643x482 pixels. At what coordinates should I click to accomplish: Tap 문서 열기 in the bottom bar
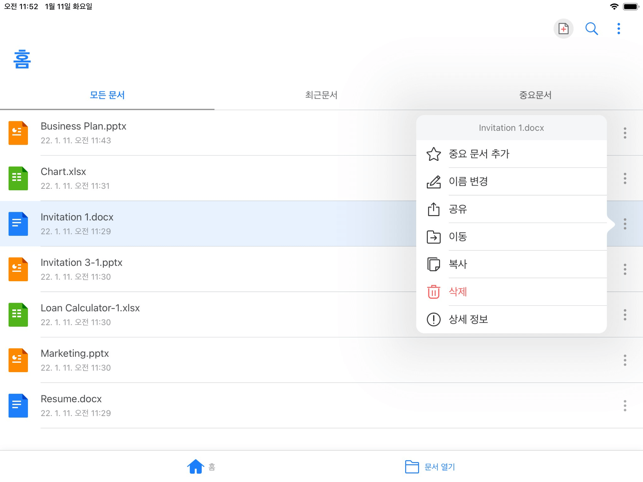pos(430,467)
